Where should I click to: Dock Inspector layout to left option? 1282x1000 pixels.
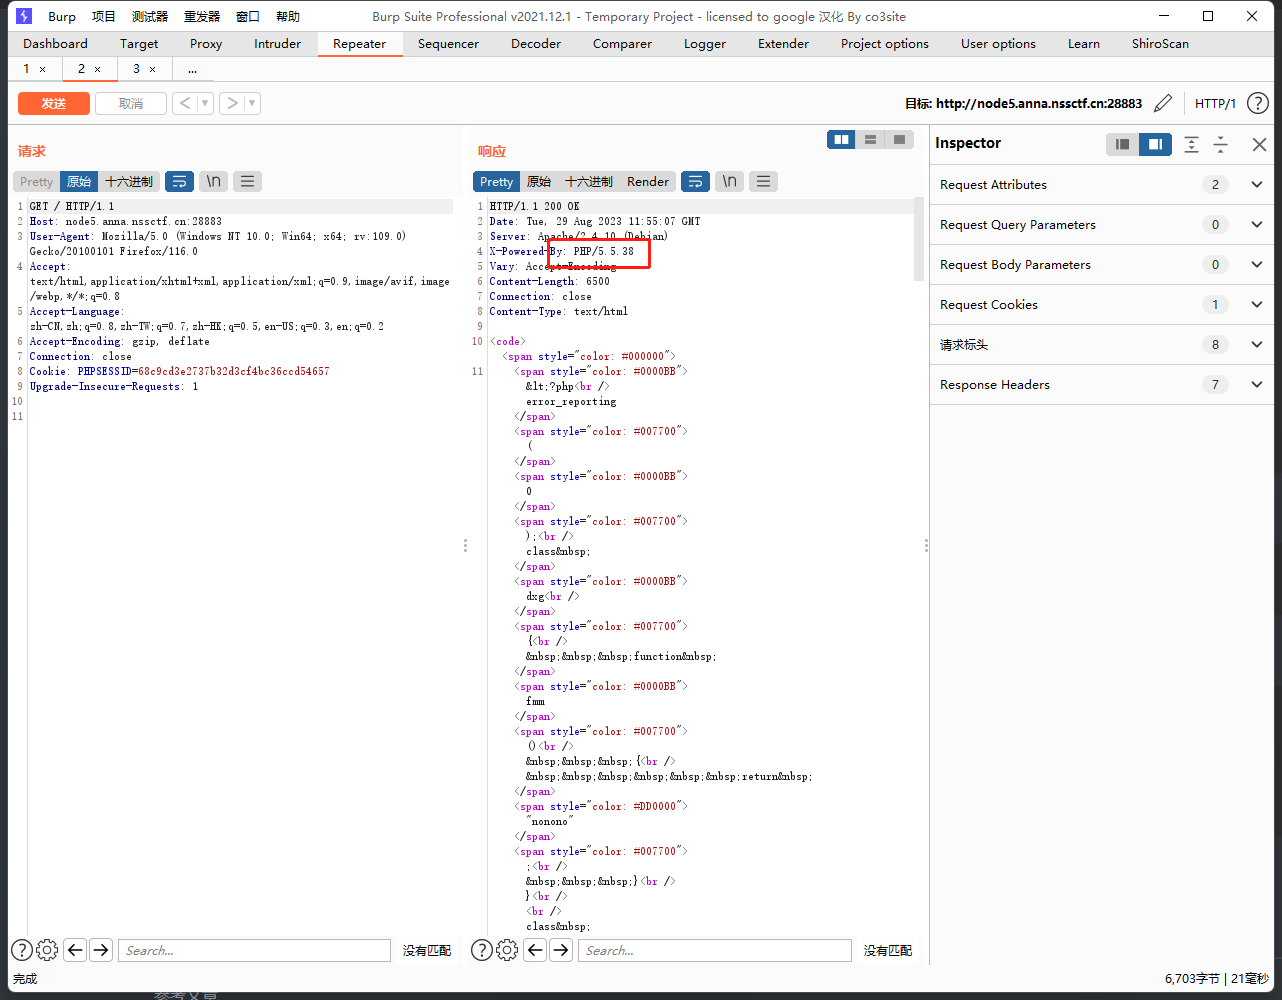click(x=1123, y=144)
